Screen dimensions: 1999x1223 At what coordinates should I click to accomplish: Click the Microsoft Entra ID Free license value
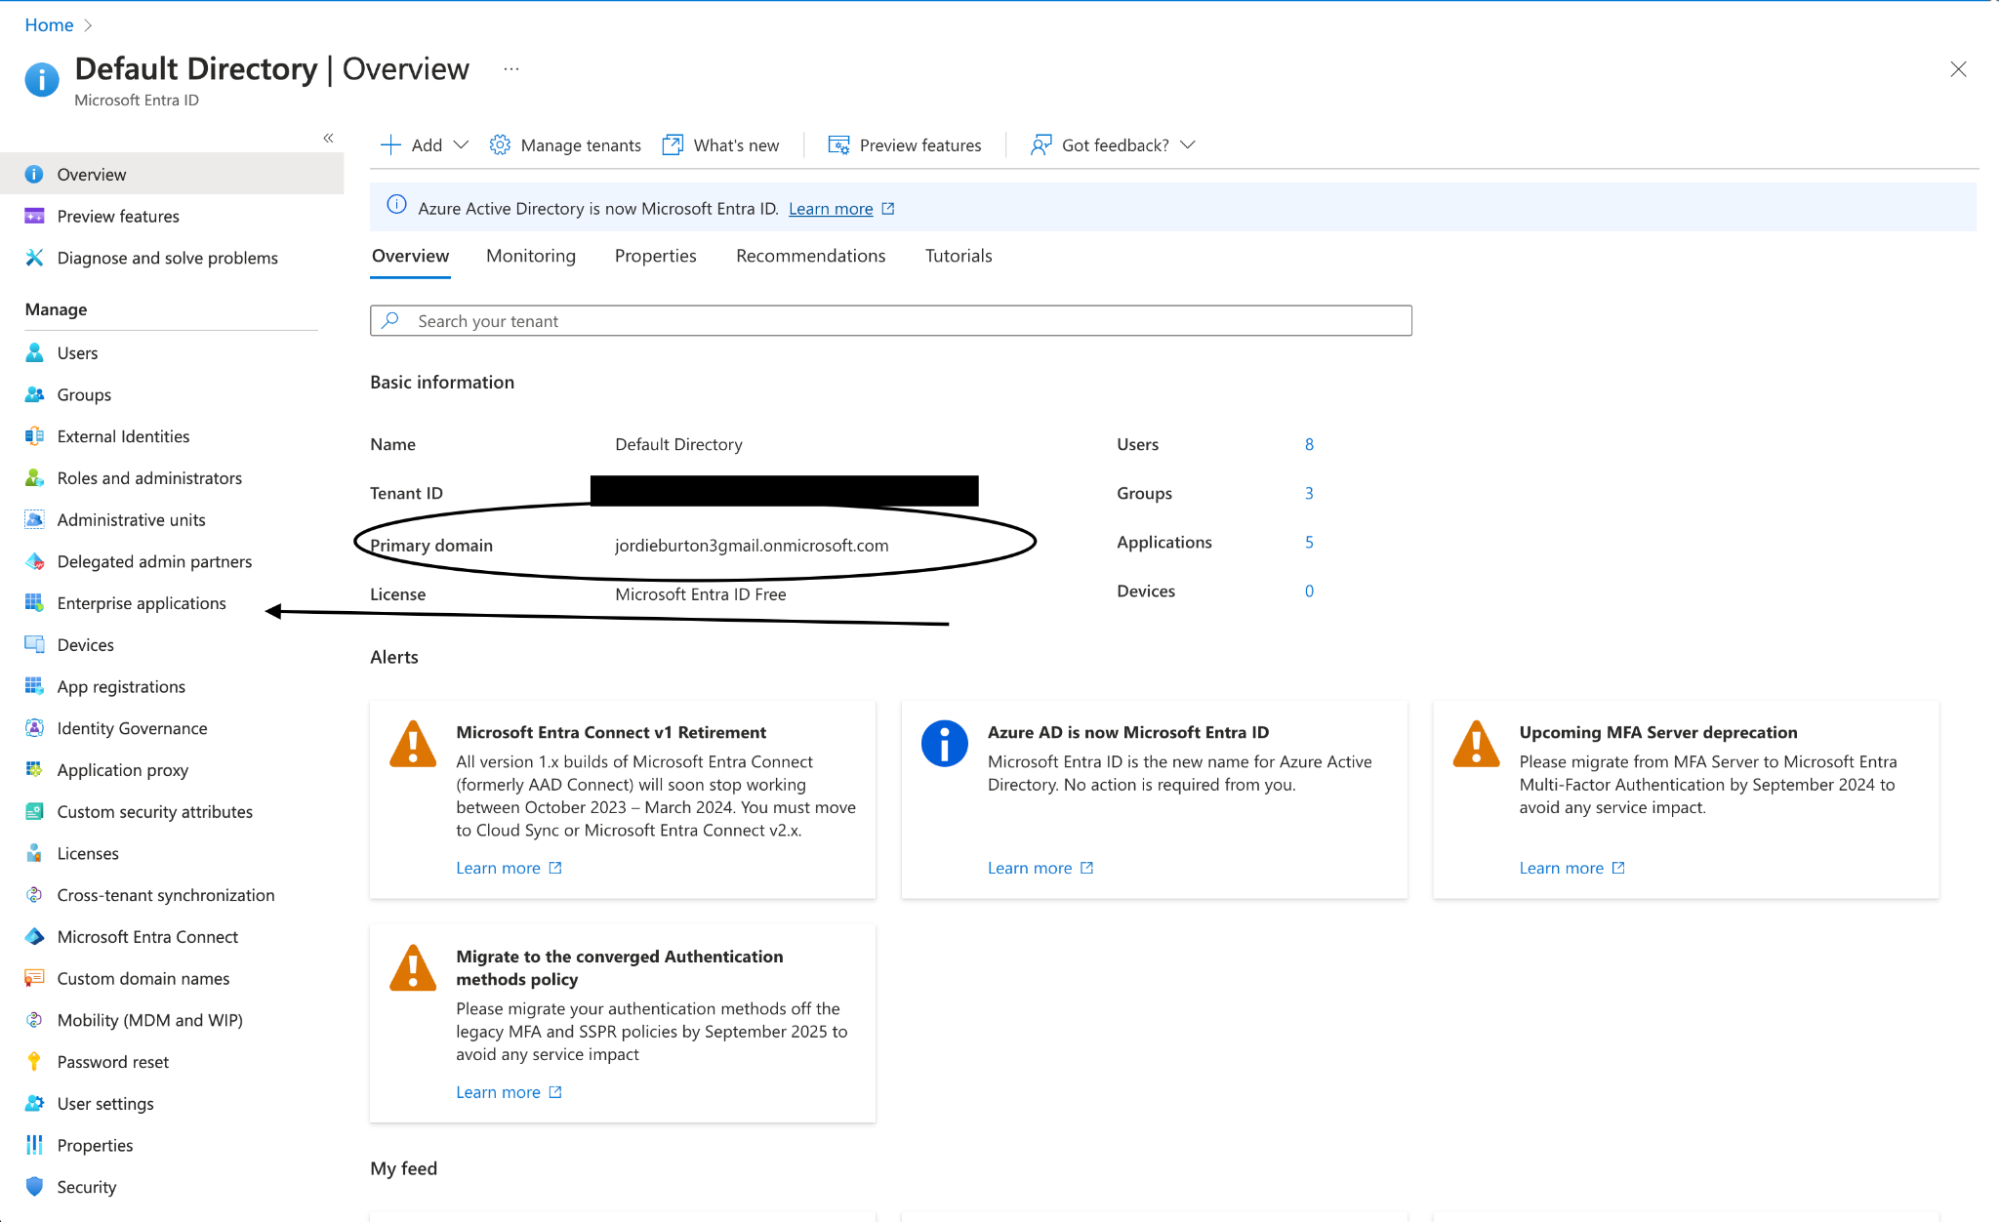point(700,594)
